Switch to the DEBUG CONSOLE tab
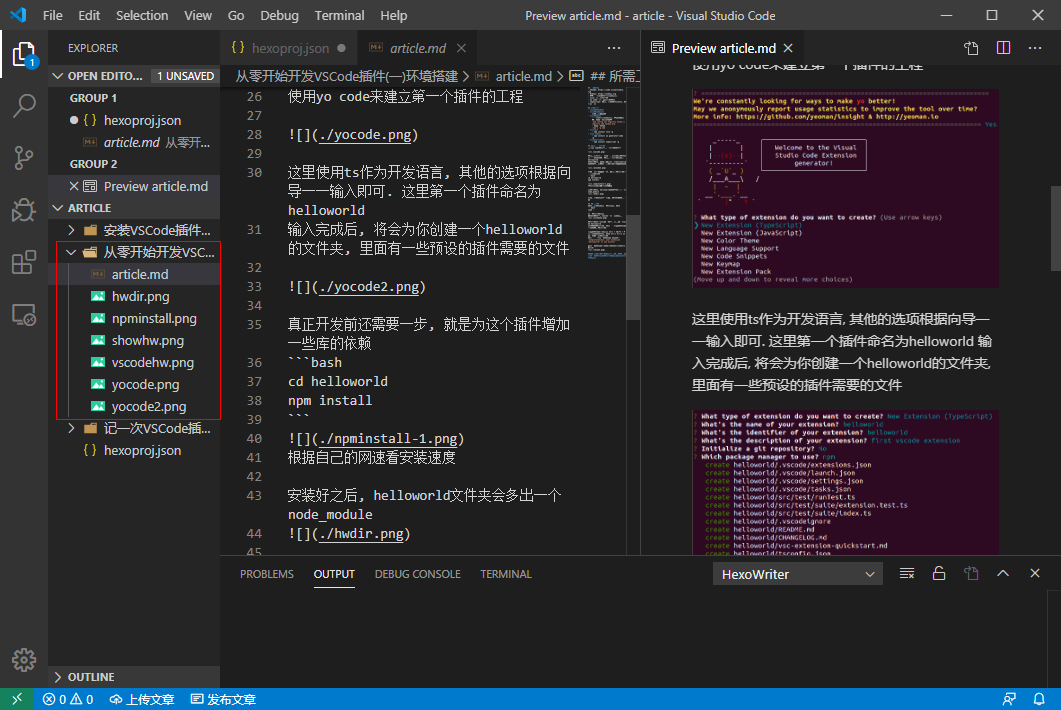The height and width of the screenshot is (710, 1061). click(417, 574)
